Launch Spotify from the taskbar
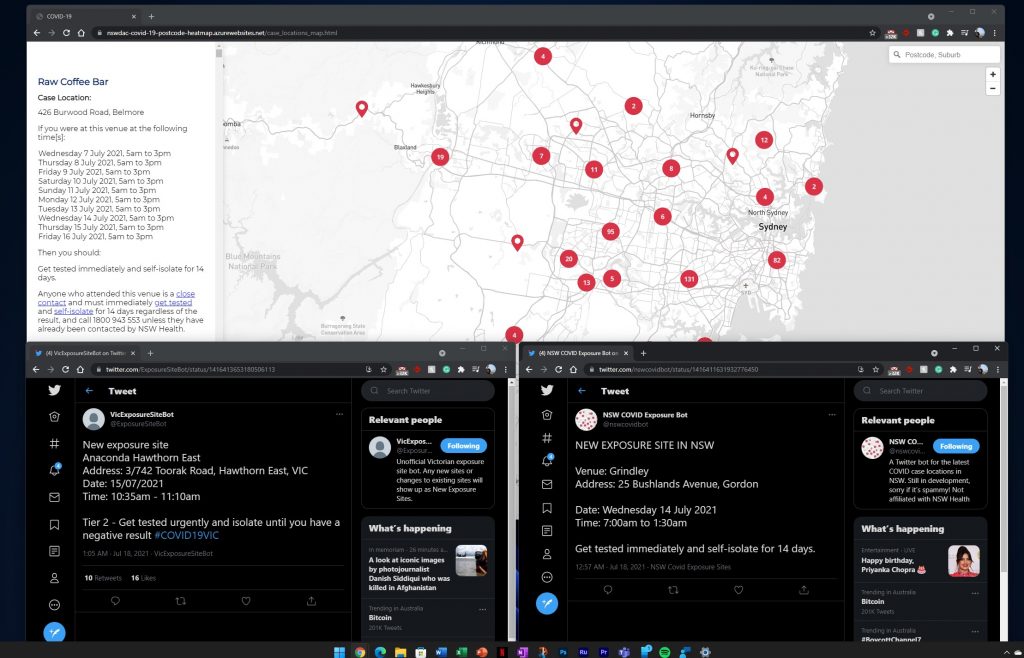Screen dimensions: 1024x658 (665, 651)
